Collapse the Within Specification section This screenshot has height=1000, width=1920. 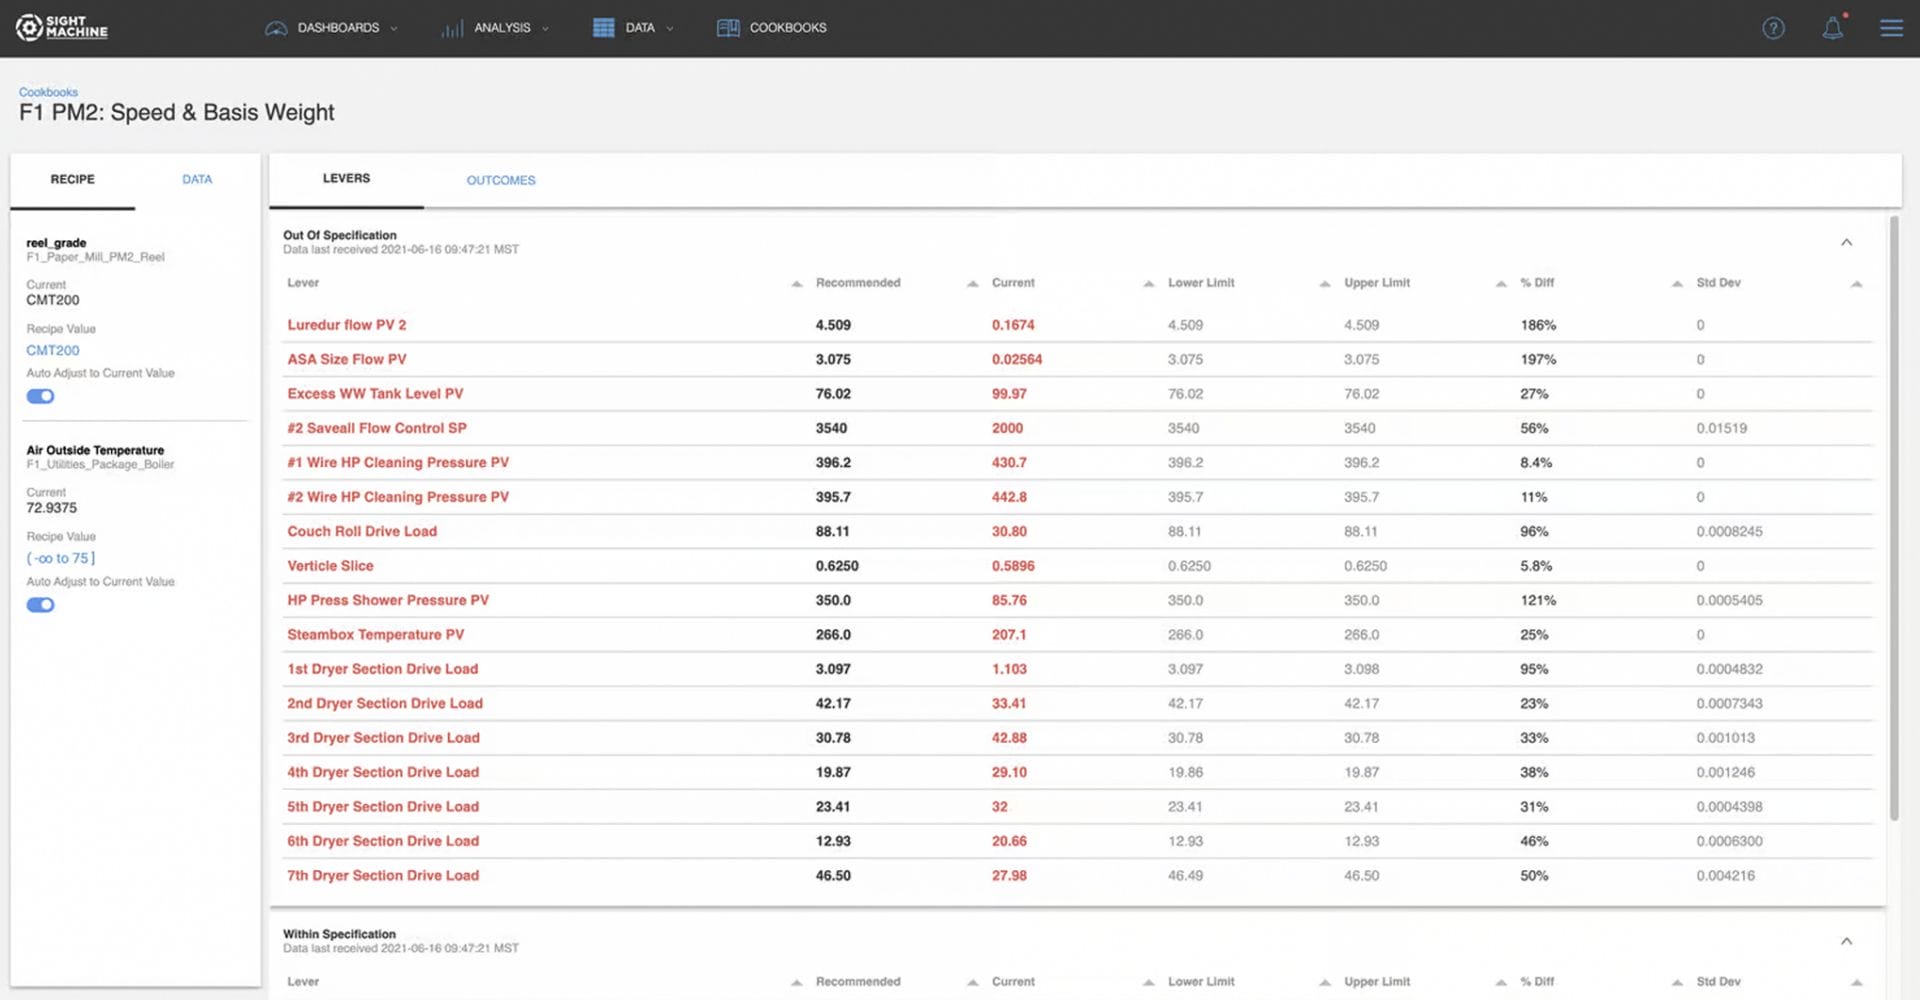coord(1846,941)
